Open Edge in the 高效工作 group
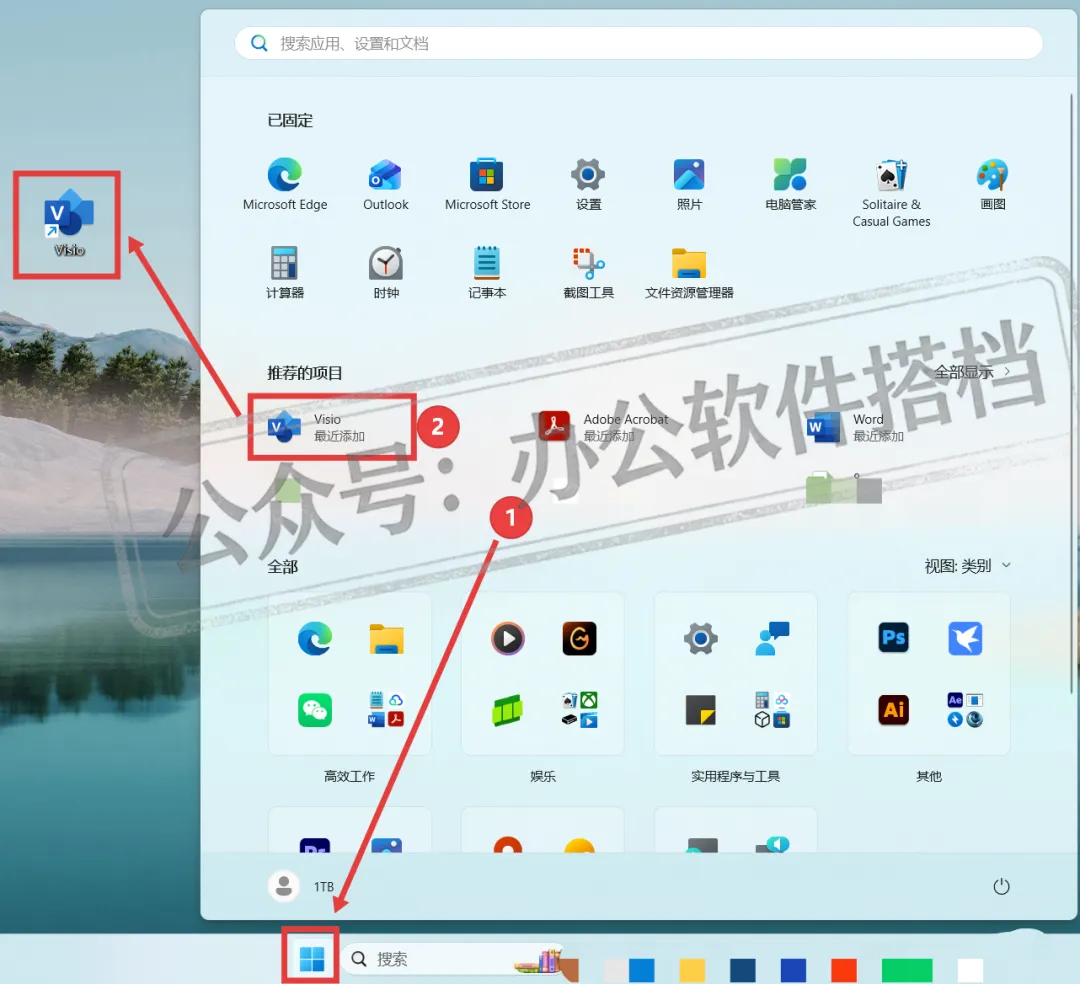Viewport: 1080px width, 984px height. pos(315,639)
